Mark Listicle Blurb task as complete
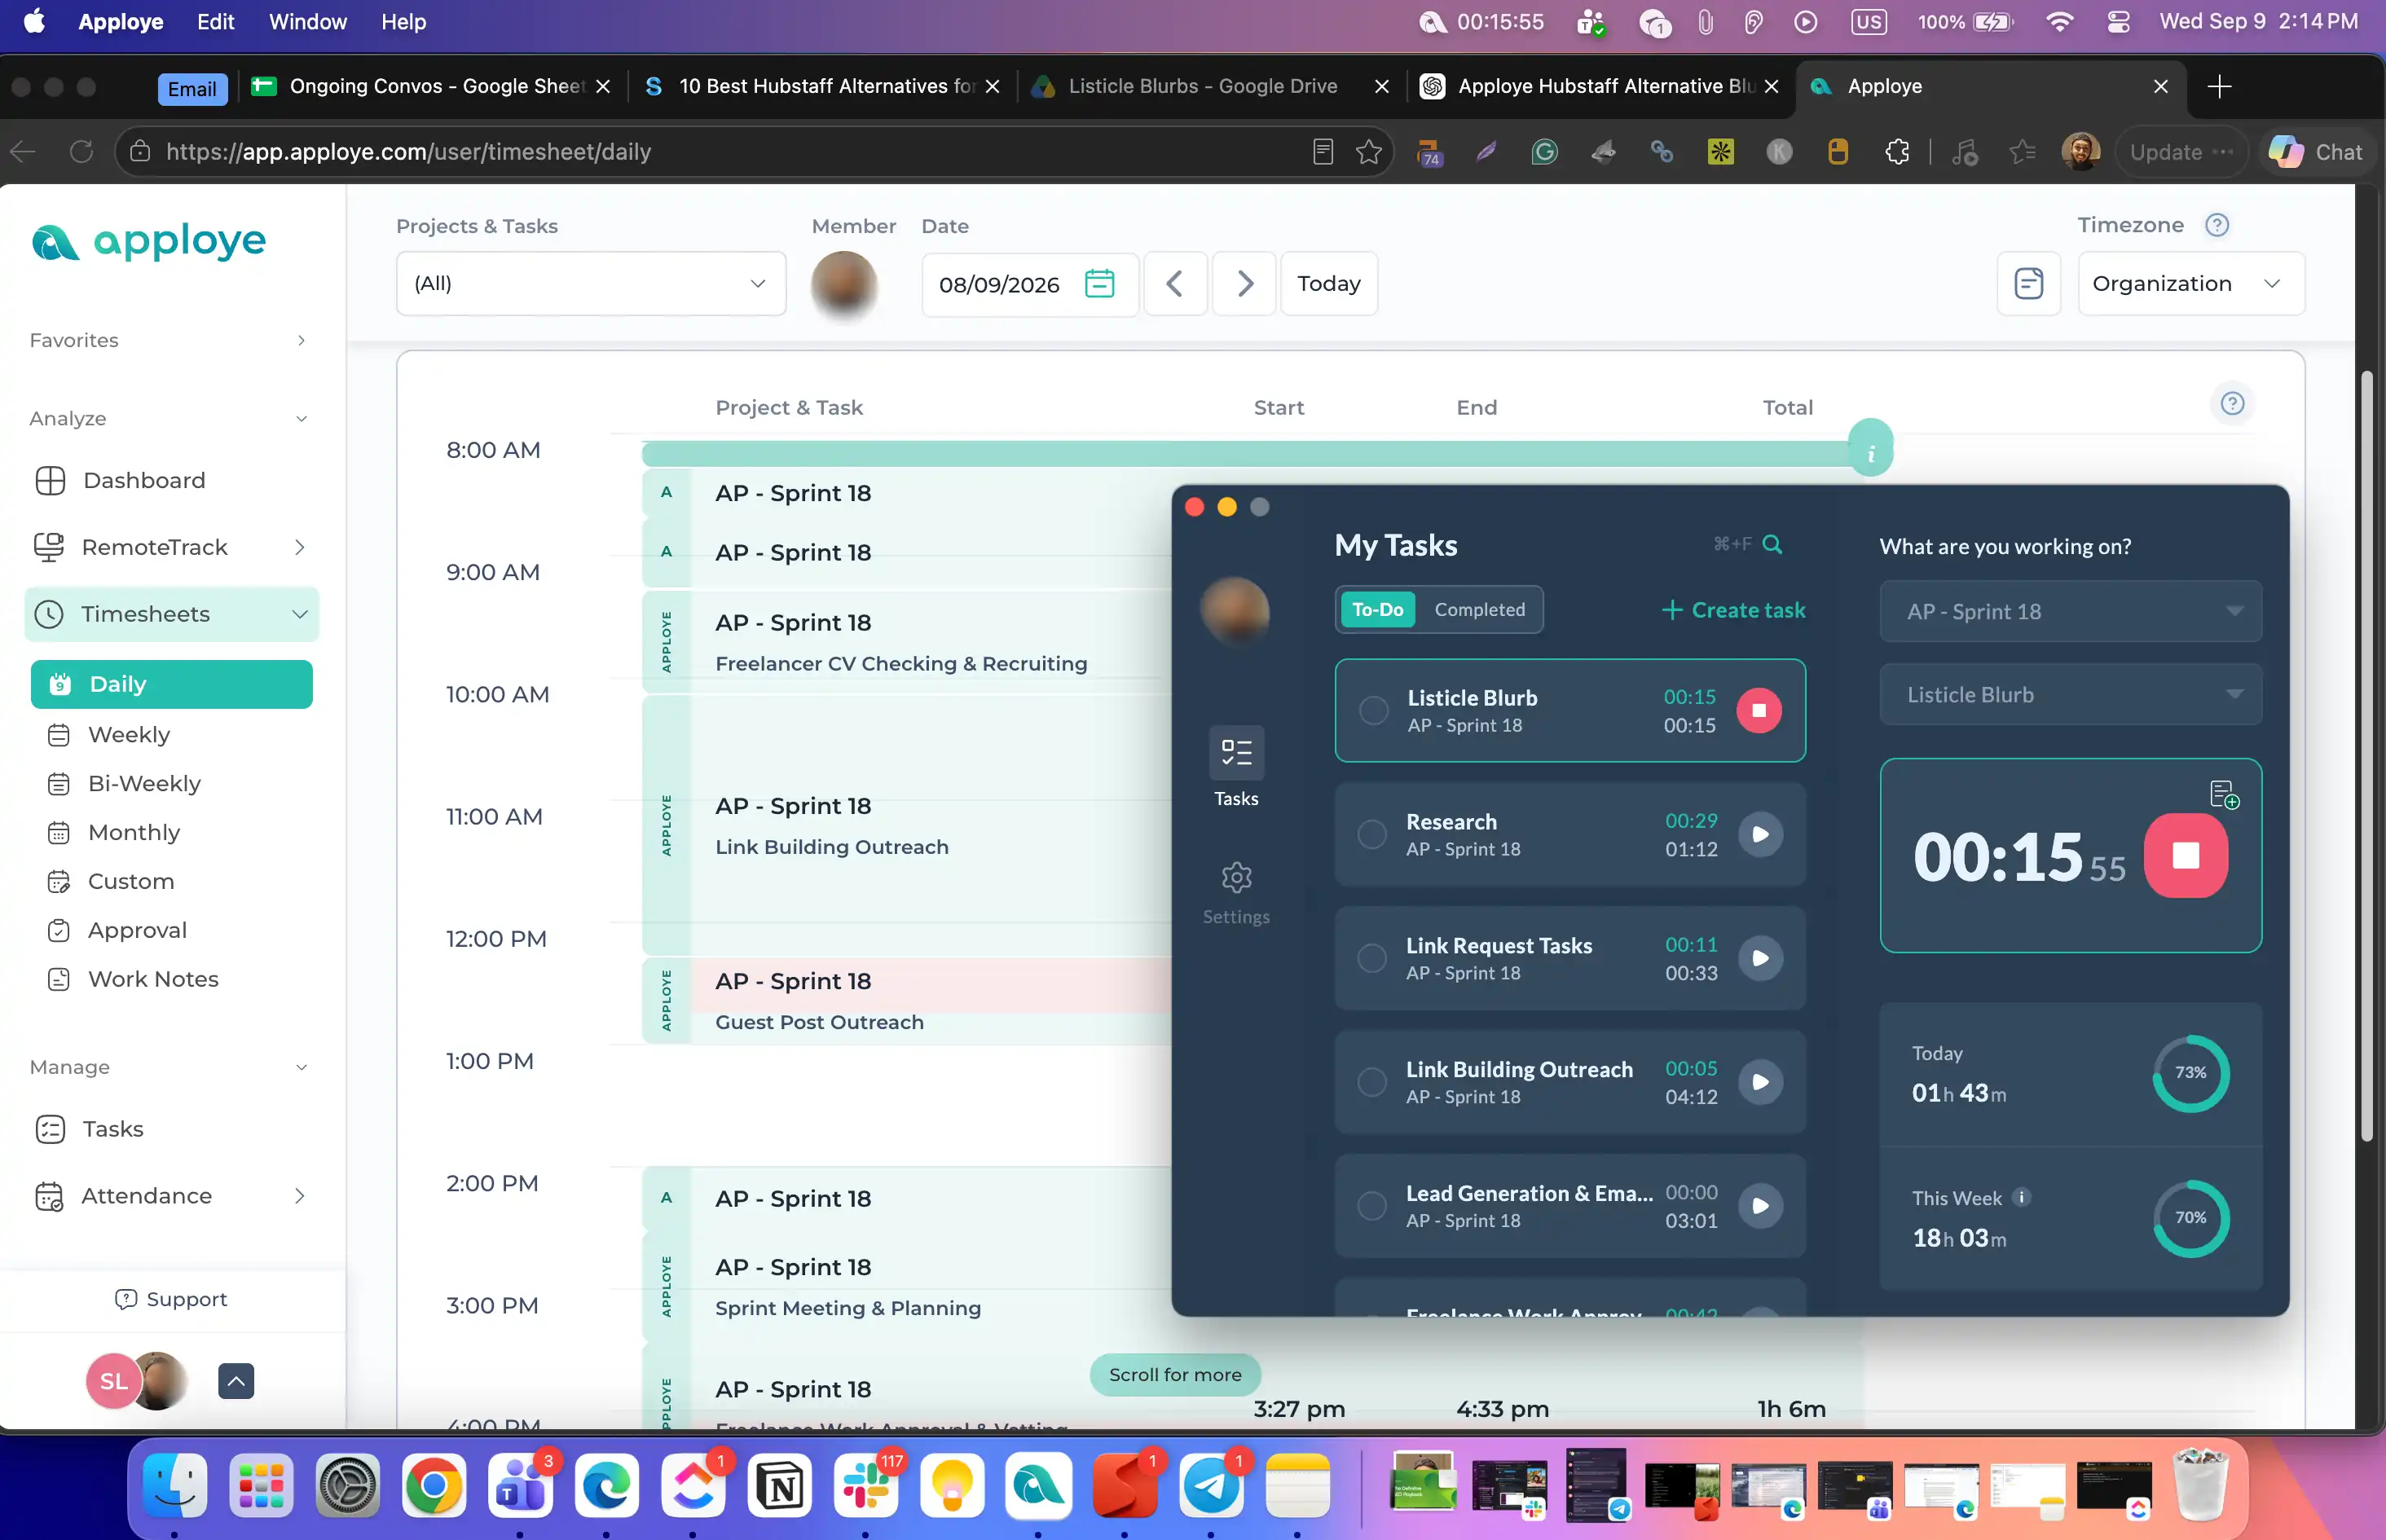Image resolution: width=2386 pixels, height=1540 pixels. pyautogui.click(x=1373, y=711)
